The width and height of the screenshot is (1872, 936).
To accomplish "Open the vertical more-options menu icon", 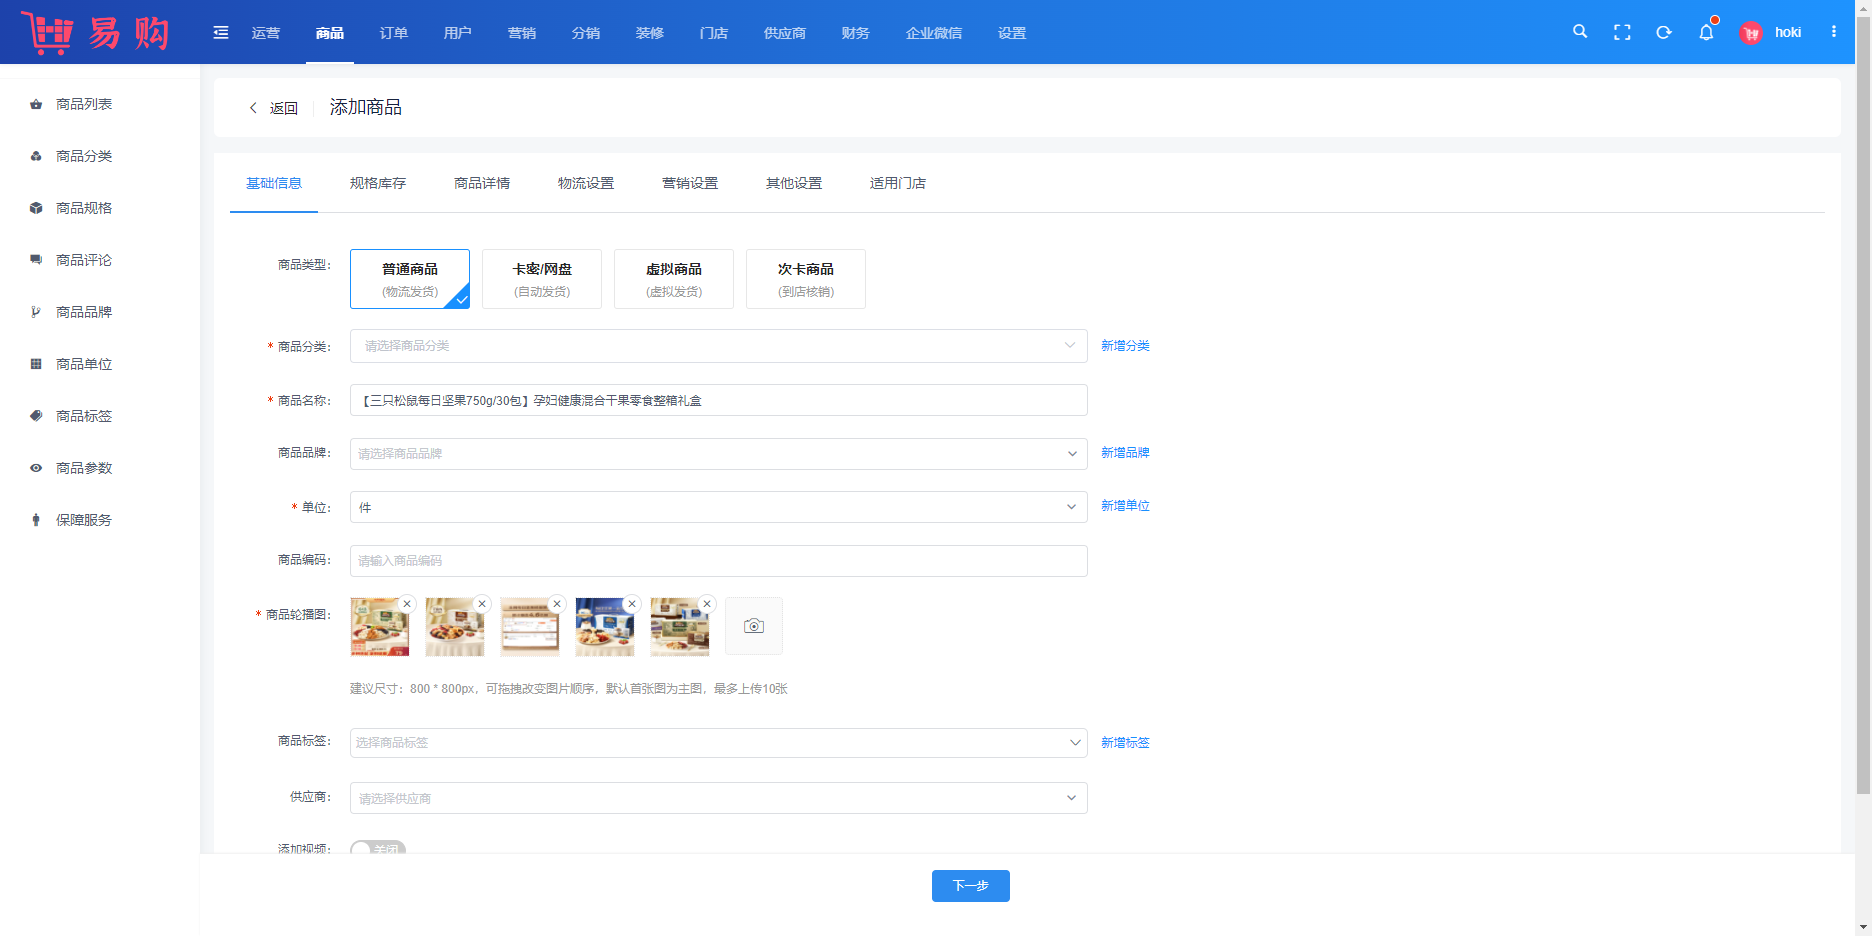I will (x=1834, y=32).
